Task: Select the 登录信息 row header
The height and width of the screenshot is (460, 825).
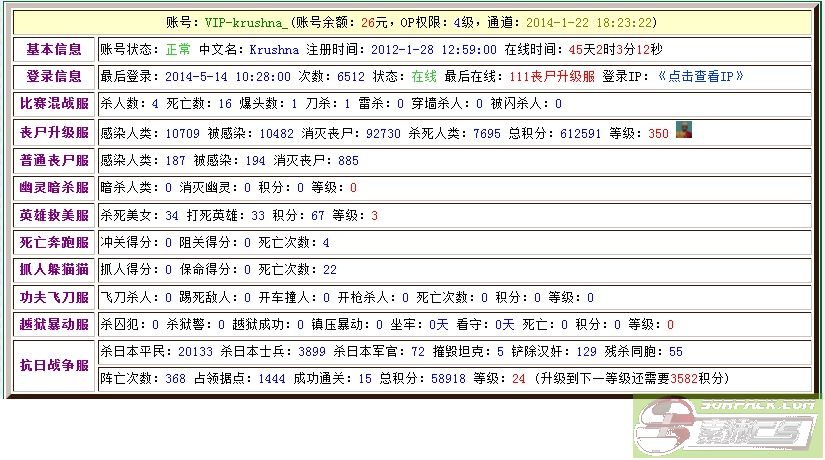Action: (x=54, y=76)
